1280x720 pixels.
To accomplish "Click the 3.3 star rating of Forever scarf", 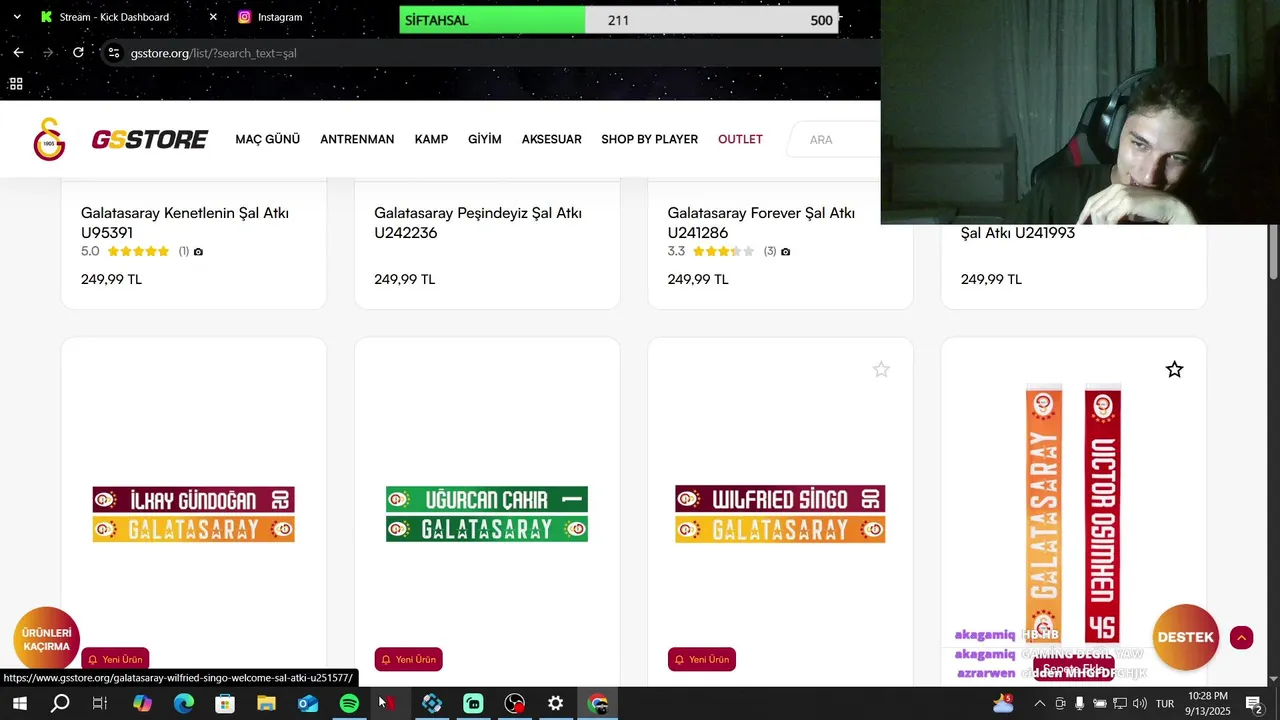I will coord(723,251).
